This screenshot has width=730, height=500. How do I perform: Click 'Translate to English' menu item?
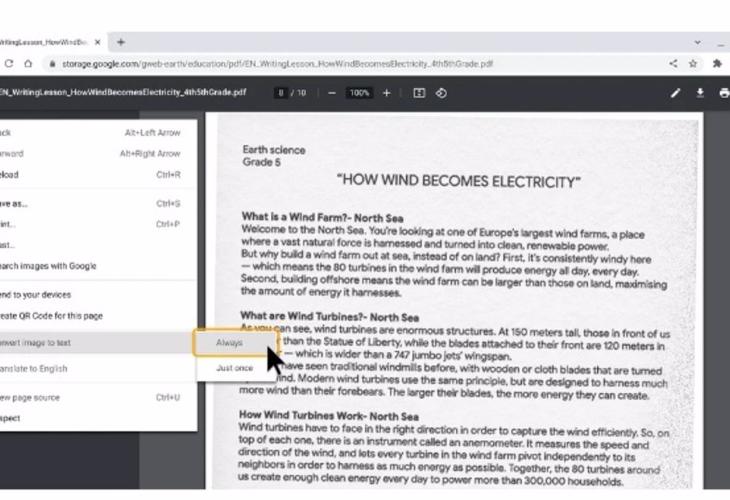point(35,368)
